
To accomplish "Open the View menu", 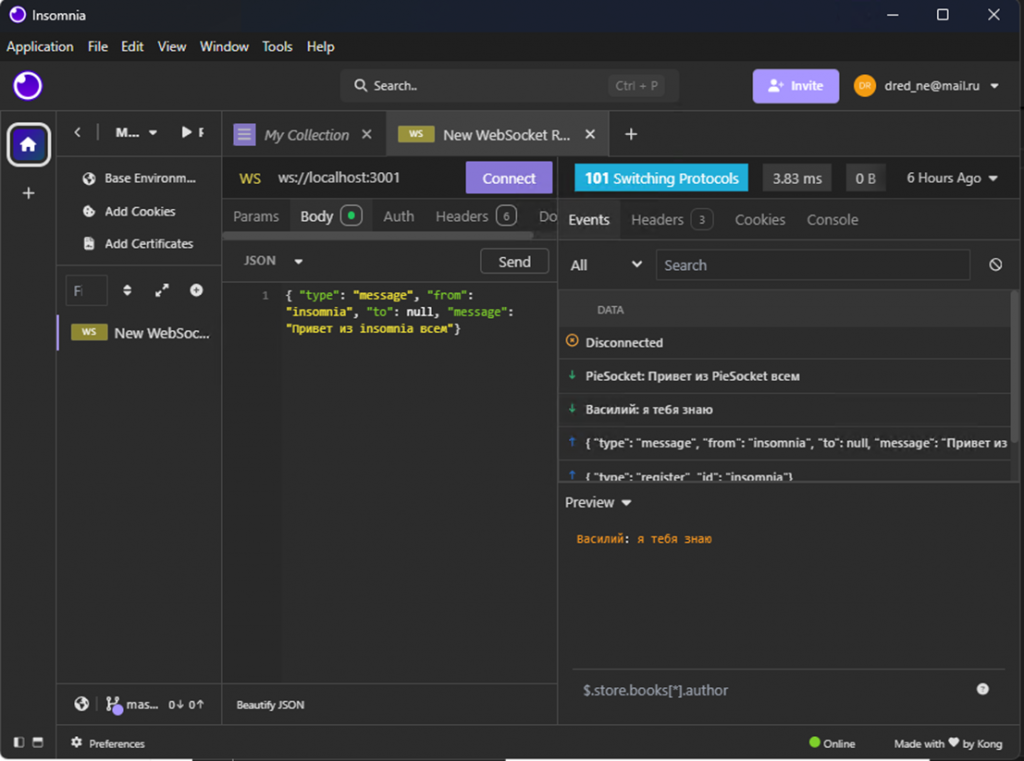I will 172,46.
